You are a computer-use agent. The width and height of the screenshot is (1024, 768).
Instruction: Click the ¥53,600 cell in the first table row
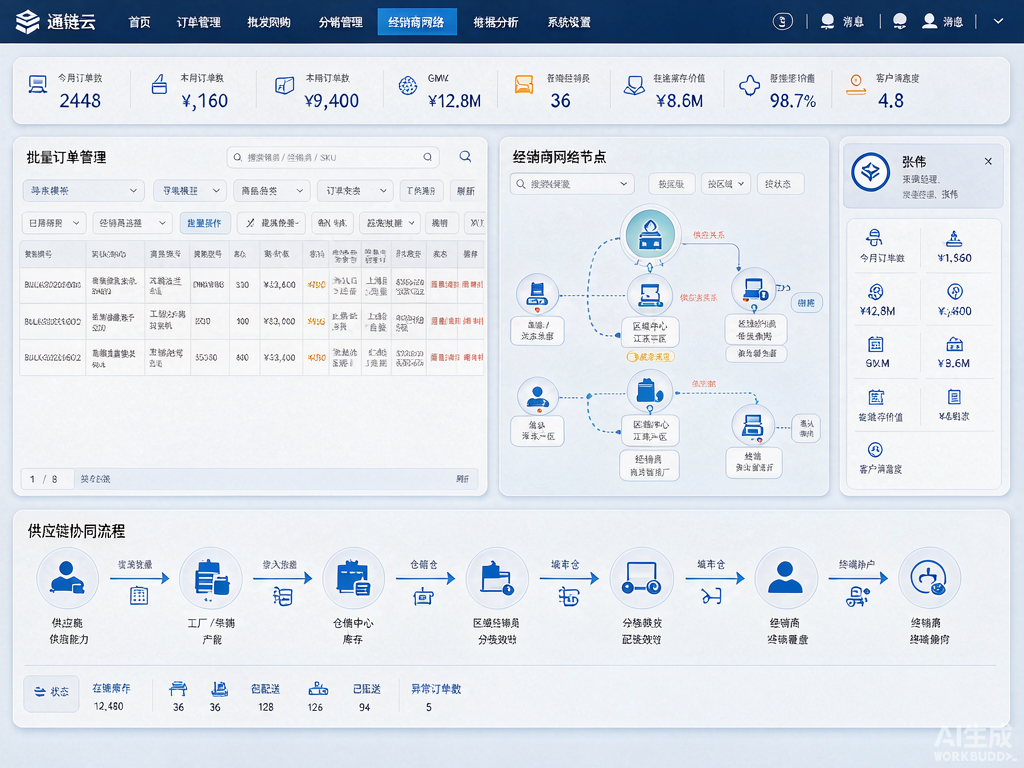[280, 285]
